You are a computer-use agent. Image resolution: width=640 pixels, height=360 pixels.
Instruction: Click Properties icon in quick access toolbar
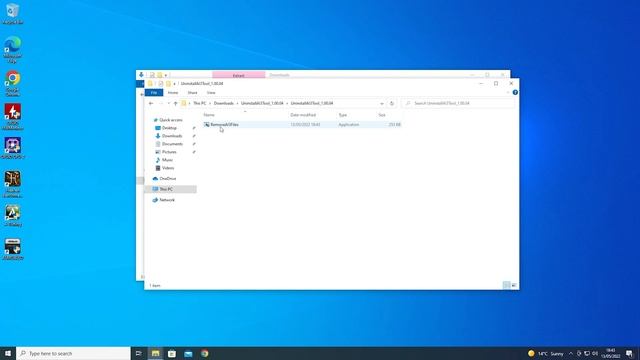pyautogui.click(x=160, y=84)
